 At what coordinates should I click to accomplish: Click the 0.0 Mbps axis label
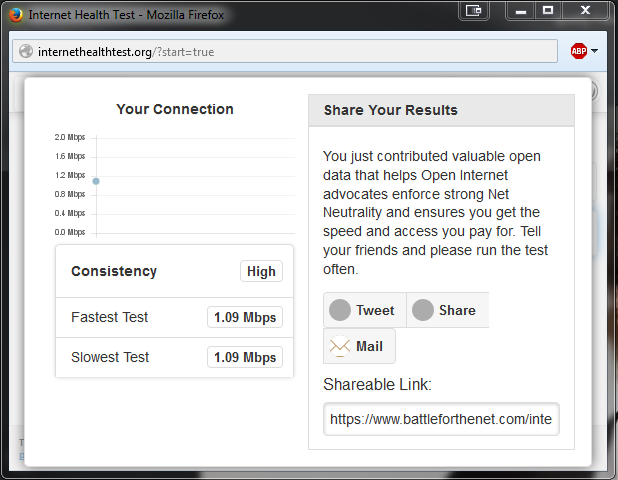point(70,232)
